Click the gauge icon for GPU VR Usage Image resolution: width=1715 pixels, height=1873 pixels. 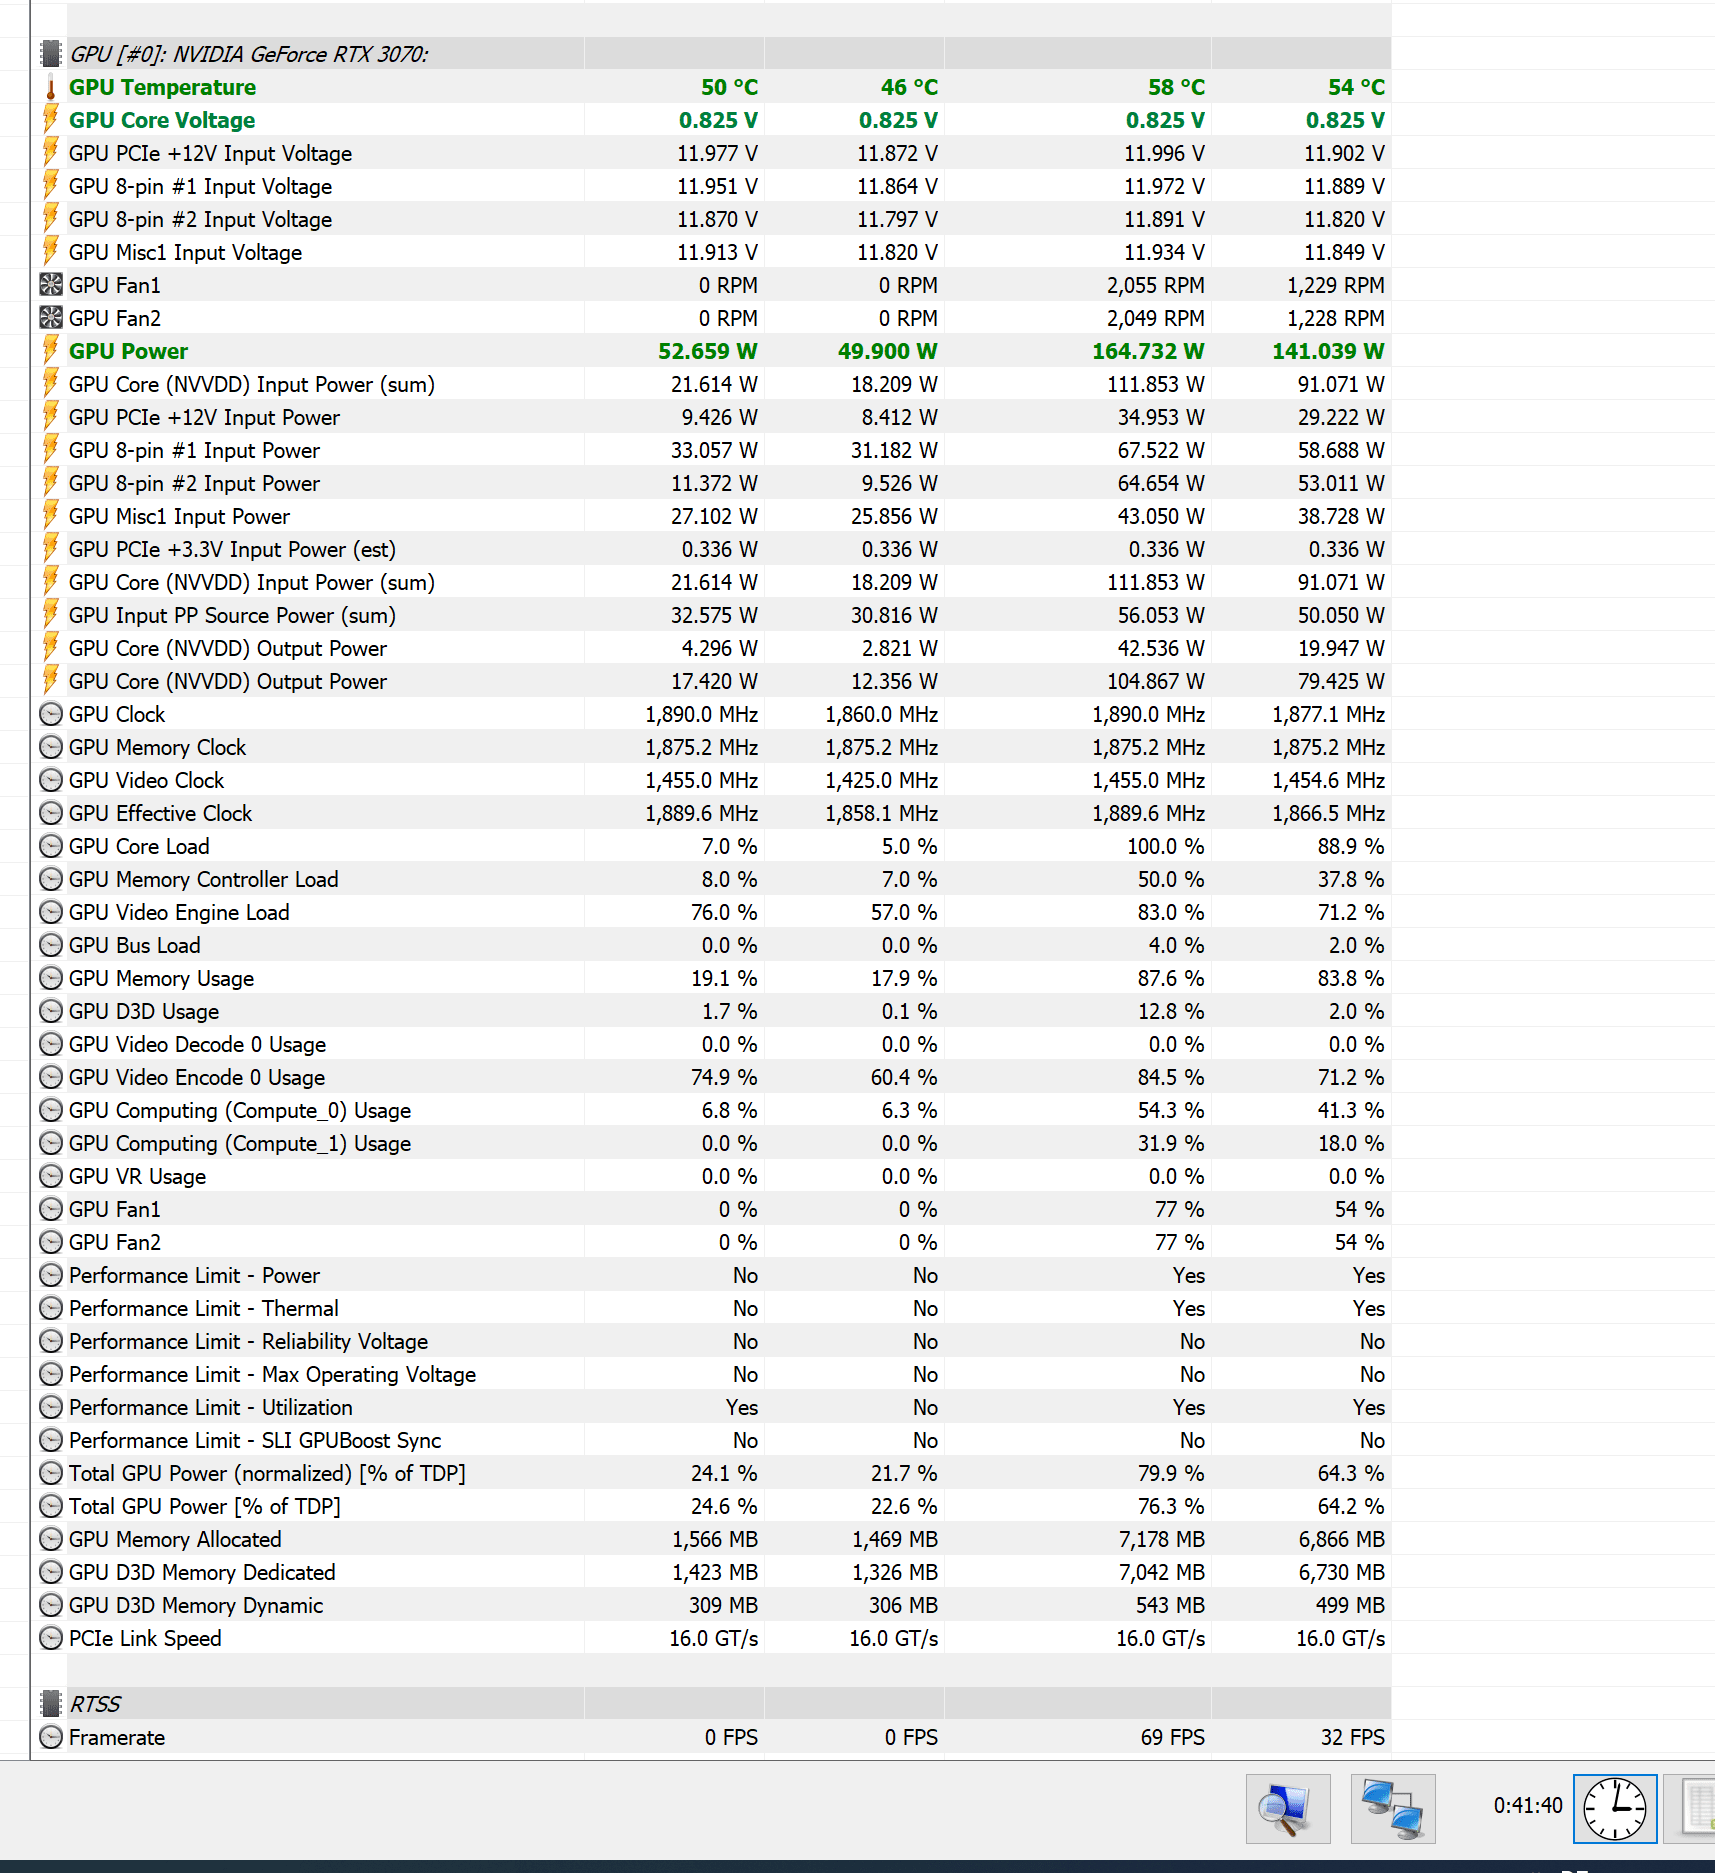coord(51,1176)
